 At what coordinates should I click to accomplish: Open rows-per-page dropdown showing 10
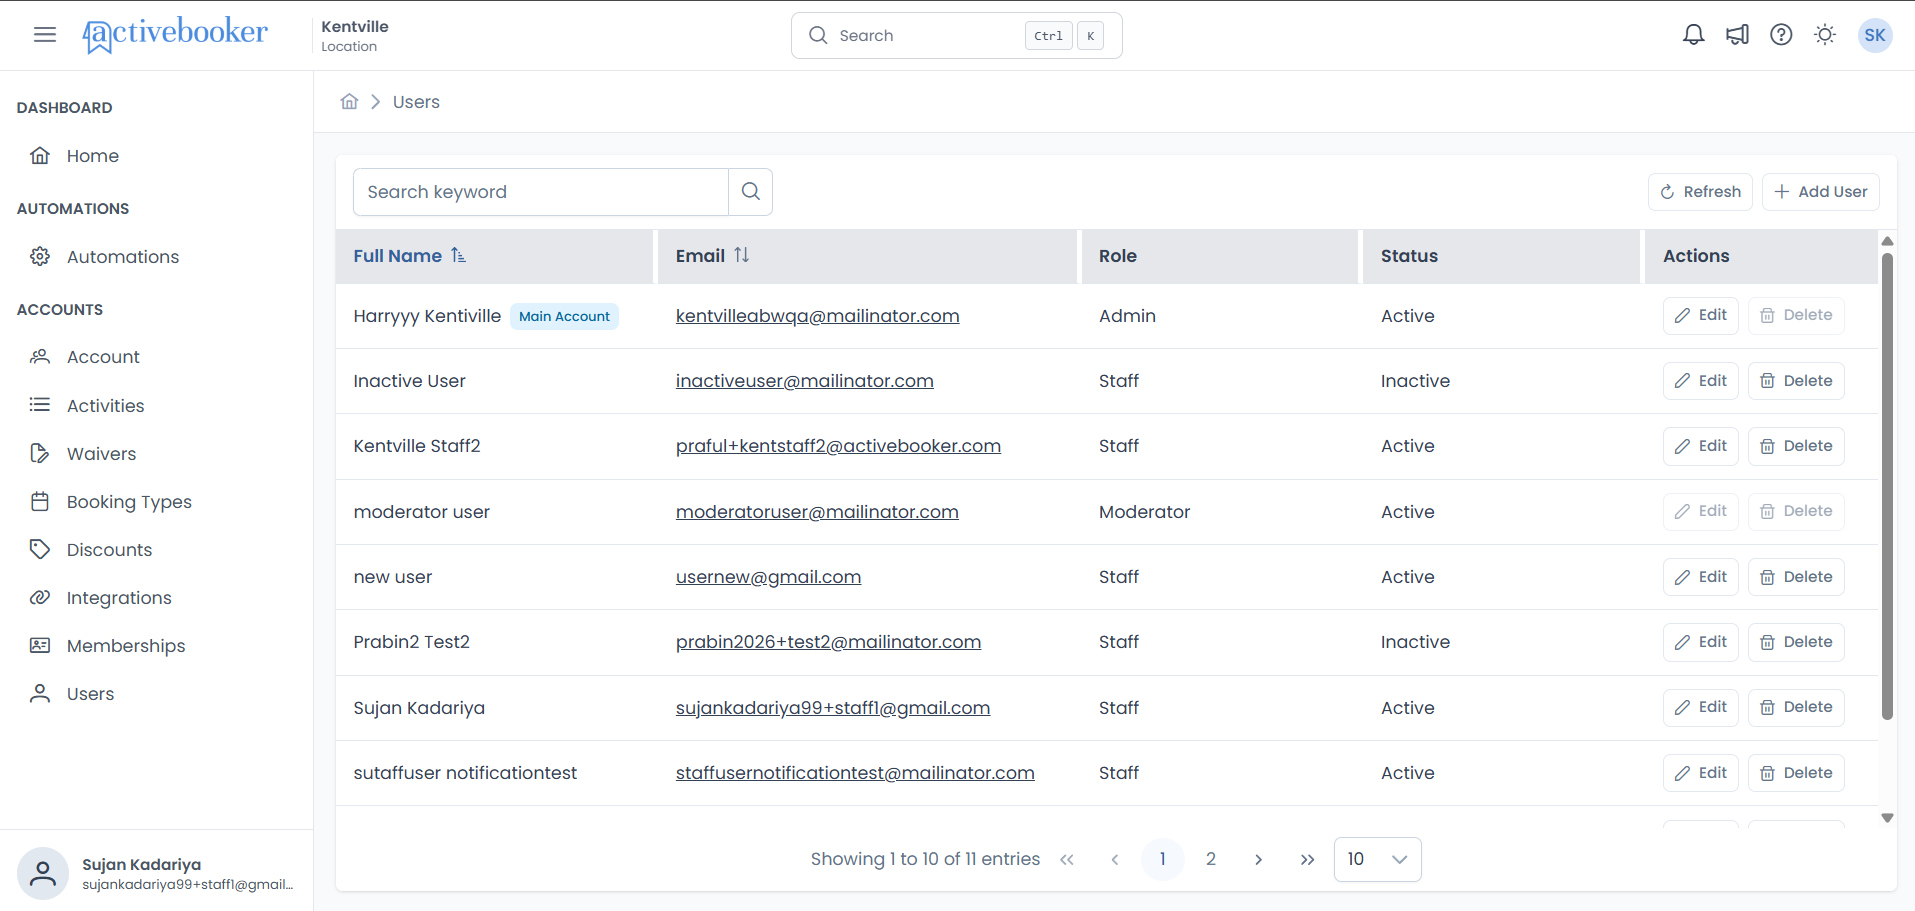pyautogui.click(x=1378, y=860)
